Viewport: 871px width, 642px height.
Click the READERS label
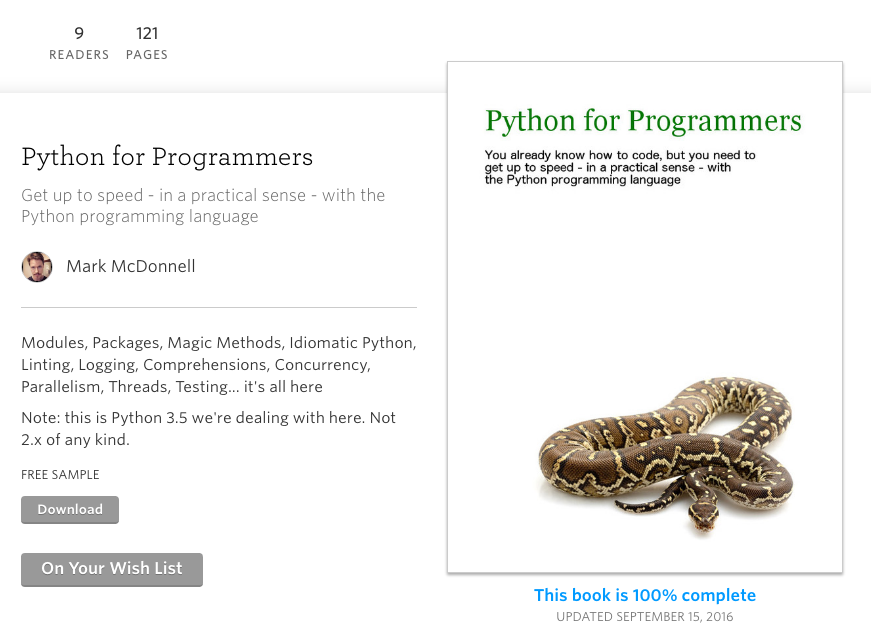[x=79, y=56]
